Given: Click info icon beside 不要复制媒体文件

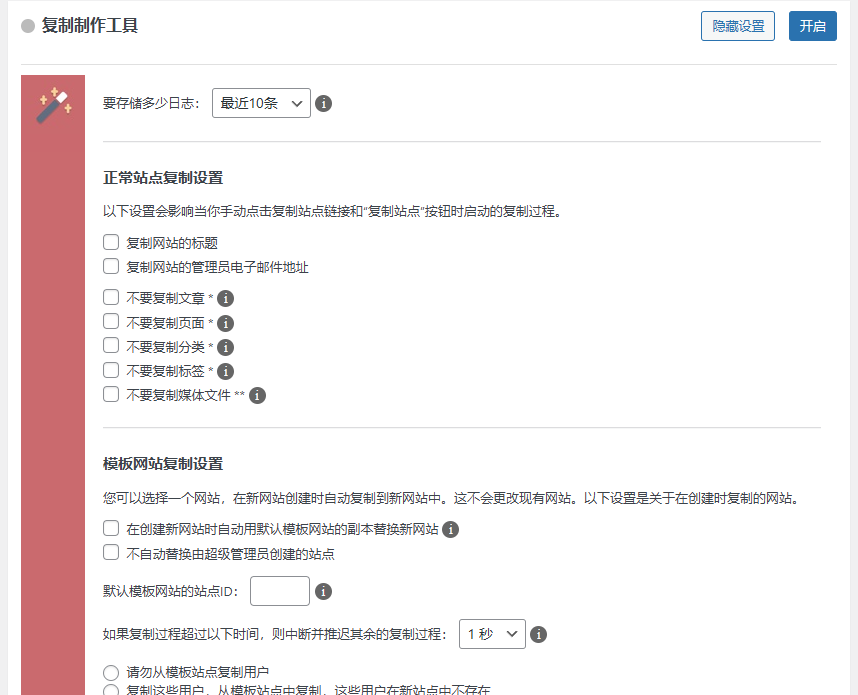Looking at the screenshot, I should (x=257, y=395).
